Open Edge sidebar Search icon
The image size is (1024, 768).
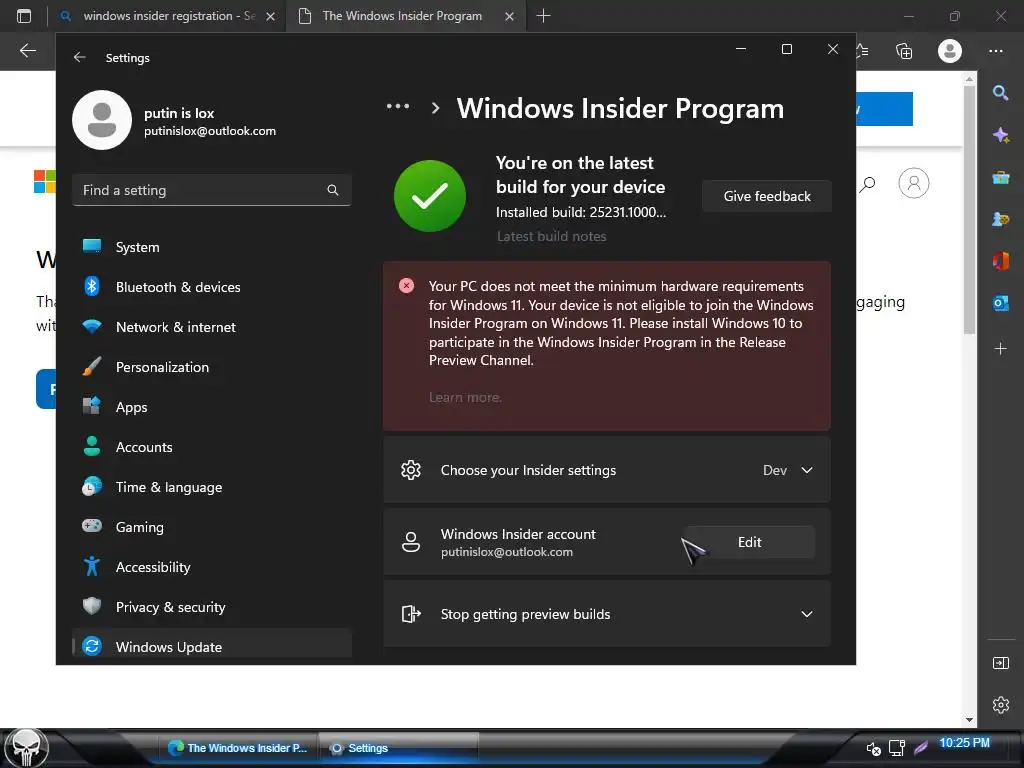coord(1000,93)
